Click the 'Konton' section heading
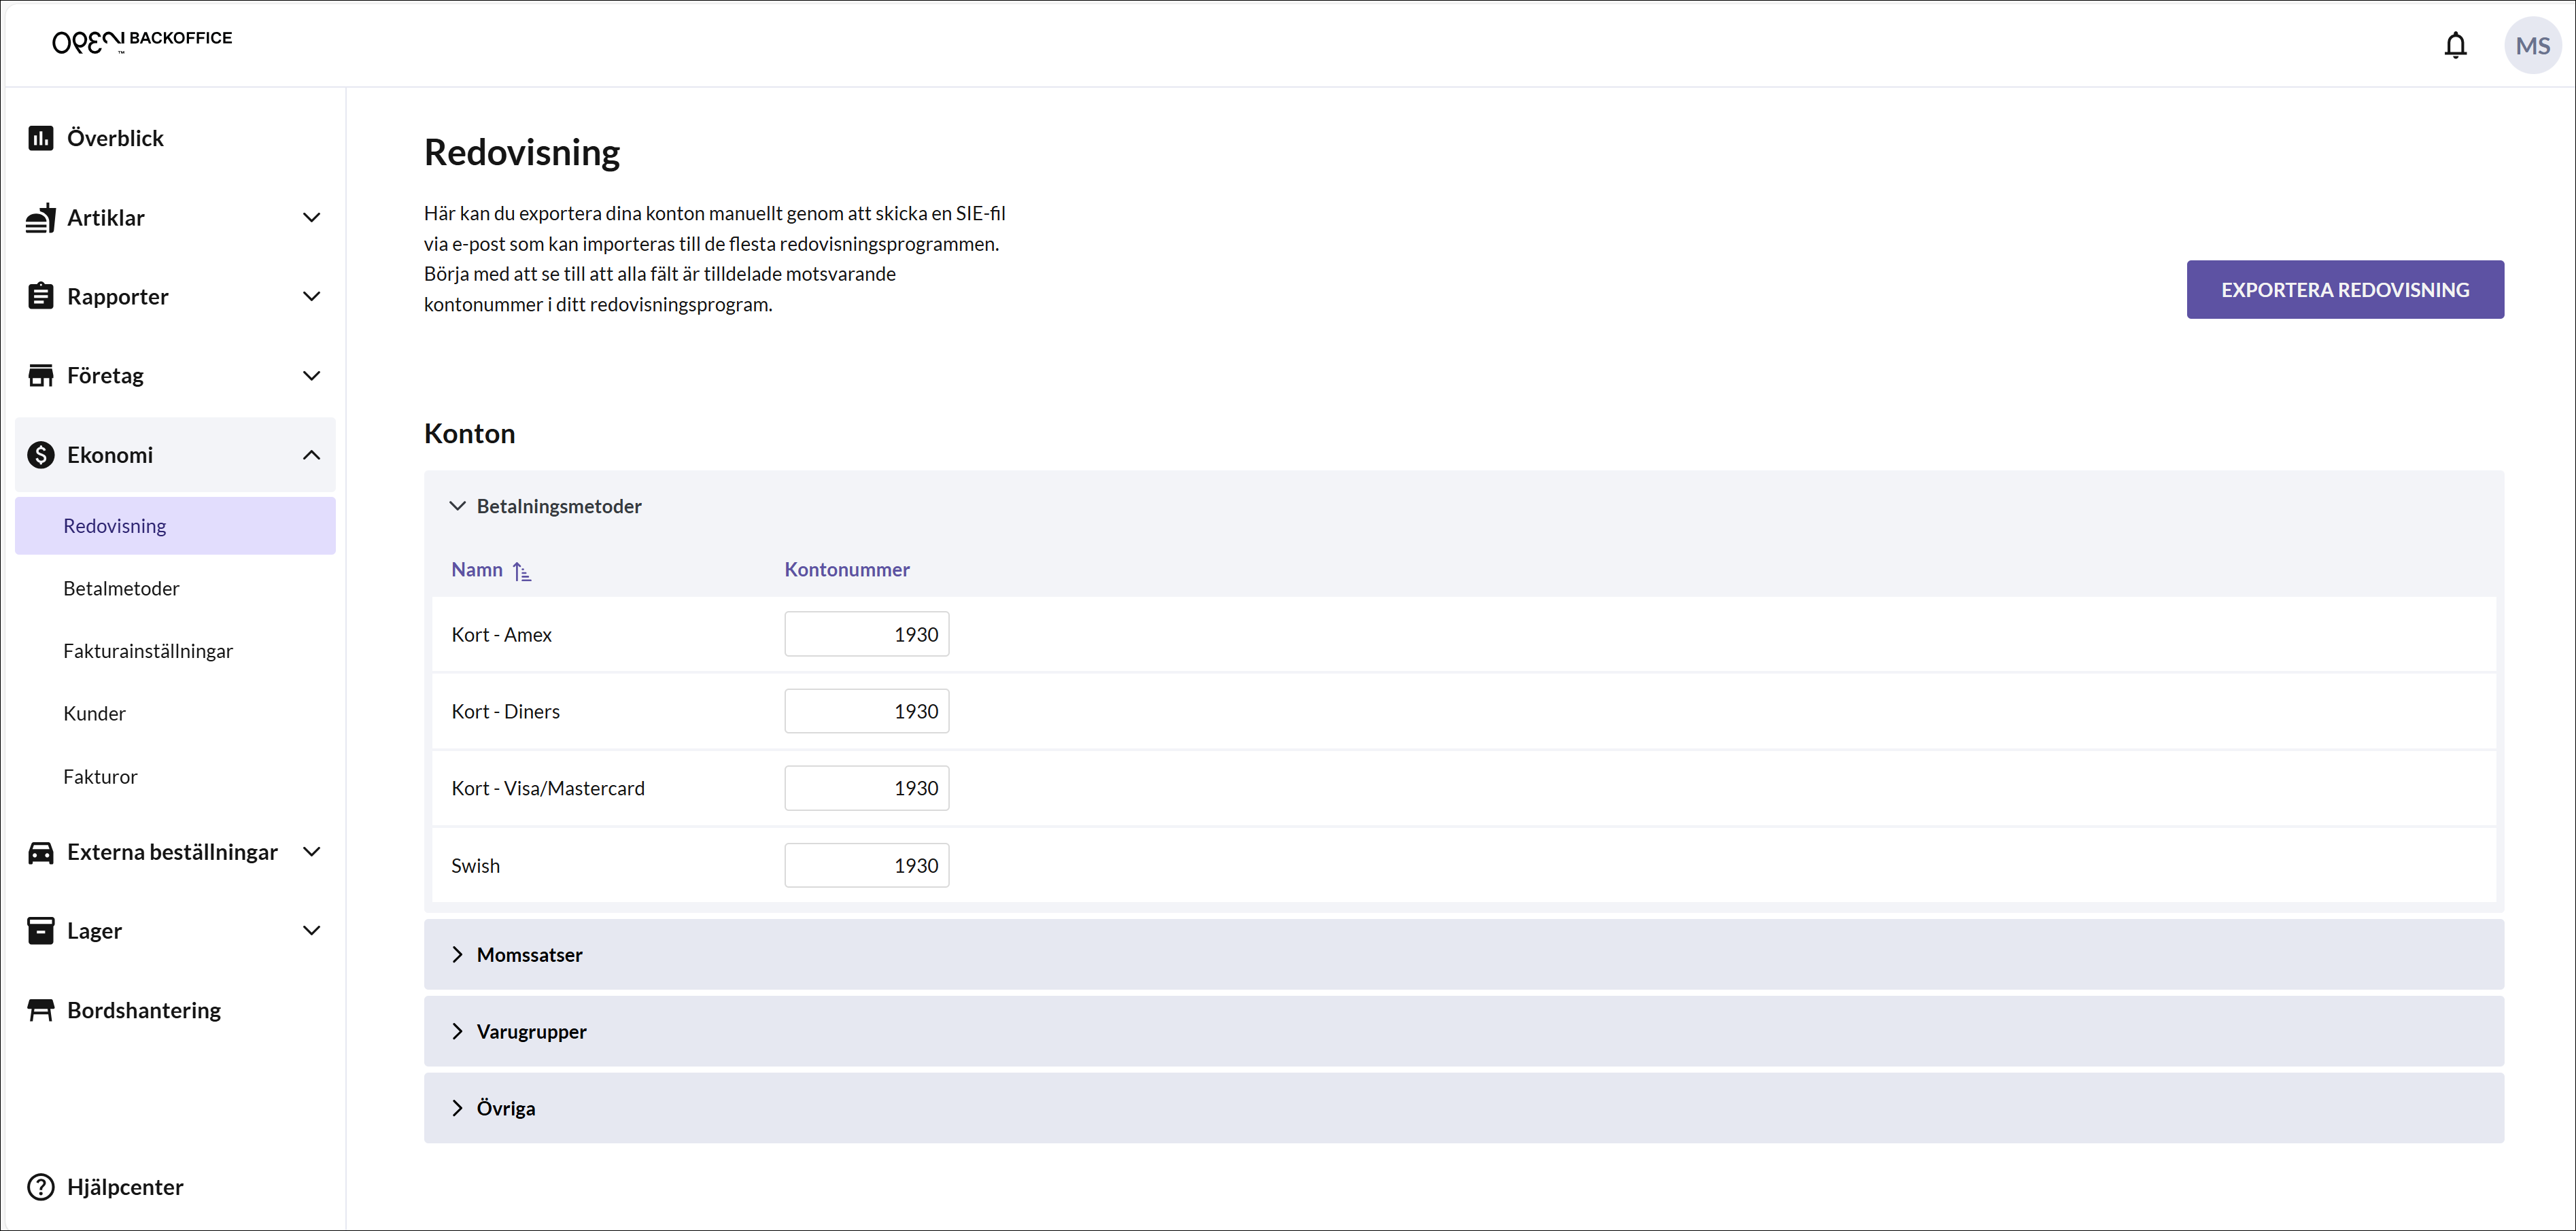 pyautogui.click(x=470, y=433)
